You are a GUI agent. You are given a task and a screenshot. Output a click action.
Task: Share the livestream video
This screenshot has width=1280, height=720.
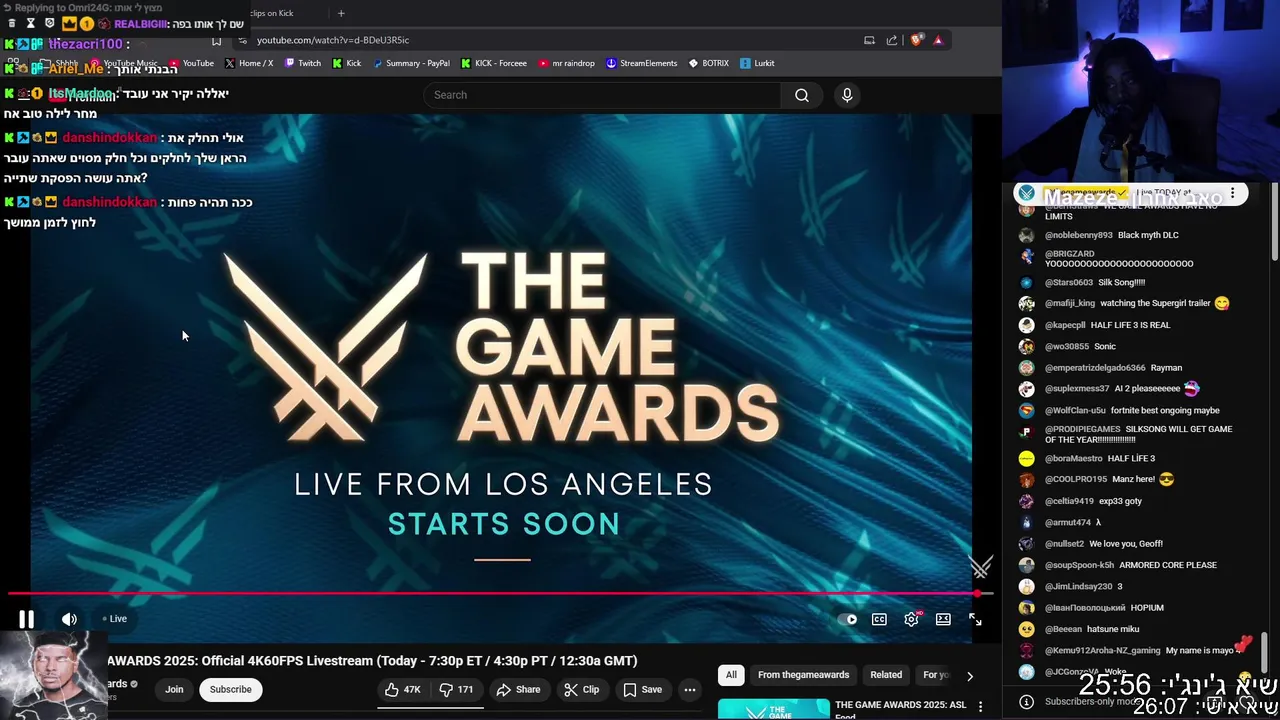coord(518,689)
